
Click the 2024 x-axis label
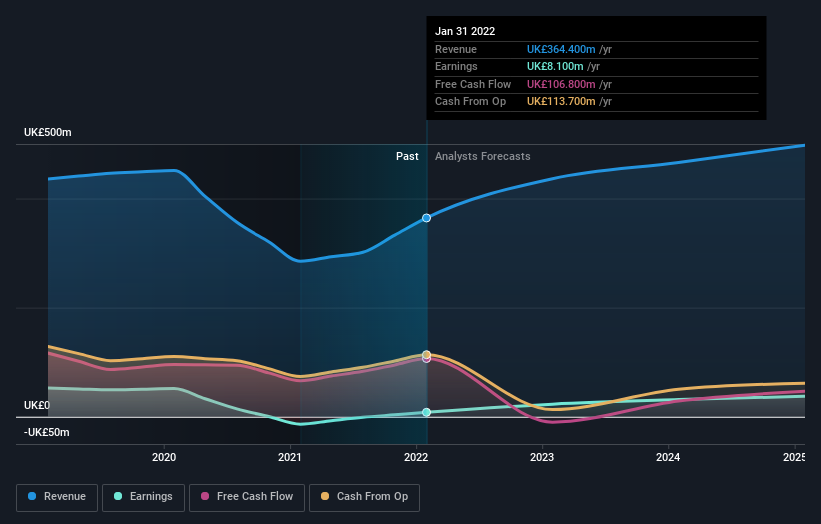[x=668, y=458]
